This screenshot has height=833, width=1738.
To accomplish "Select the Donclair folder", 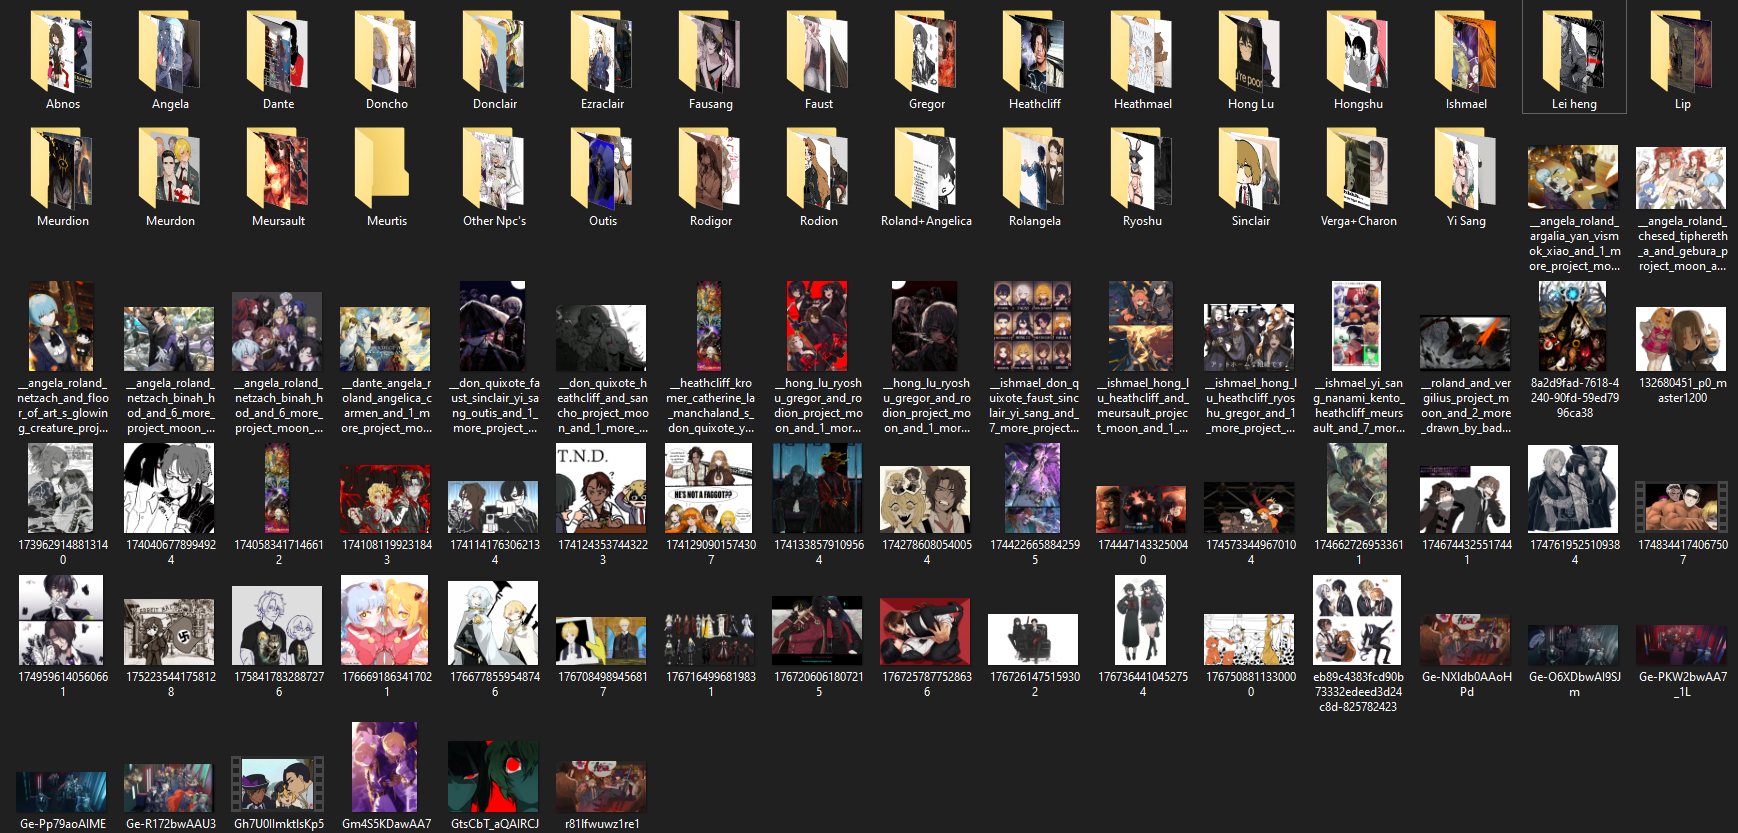I will point(494,52).
